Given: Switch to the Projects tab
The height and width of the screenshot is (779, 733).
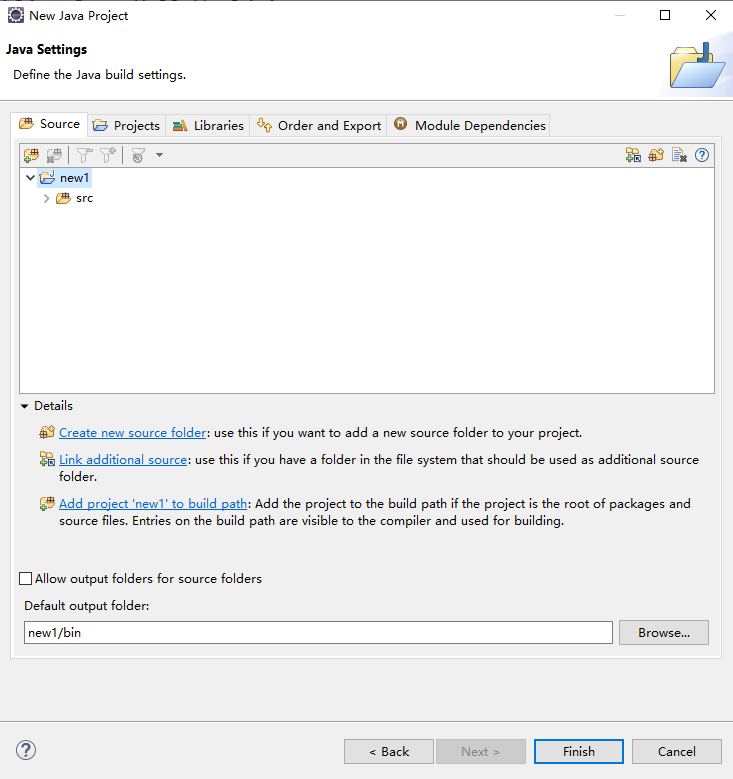Looking at the screenshot, I should pos(126,125).
